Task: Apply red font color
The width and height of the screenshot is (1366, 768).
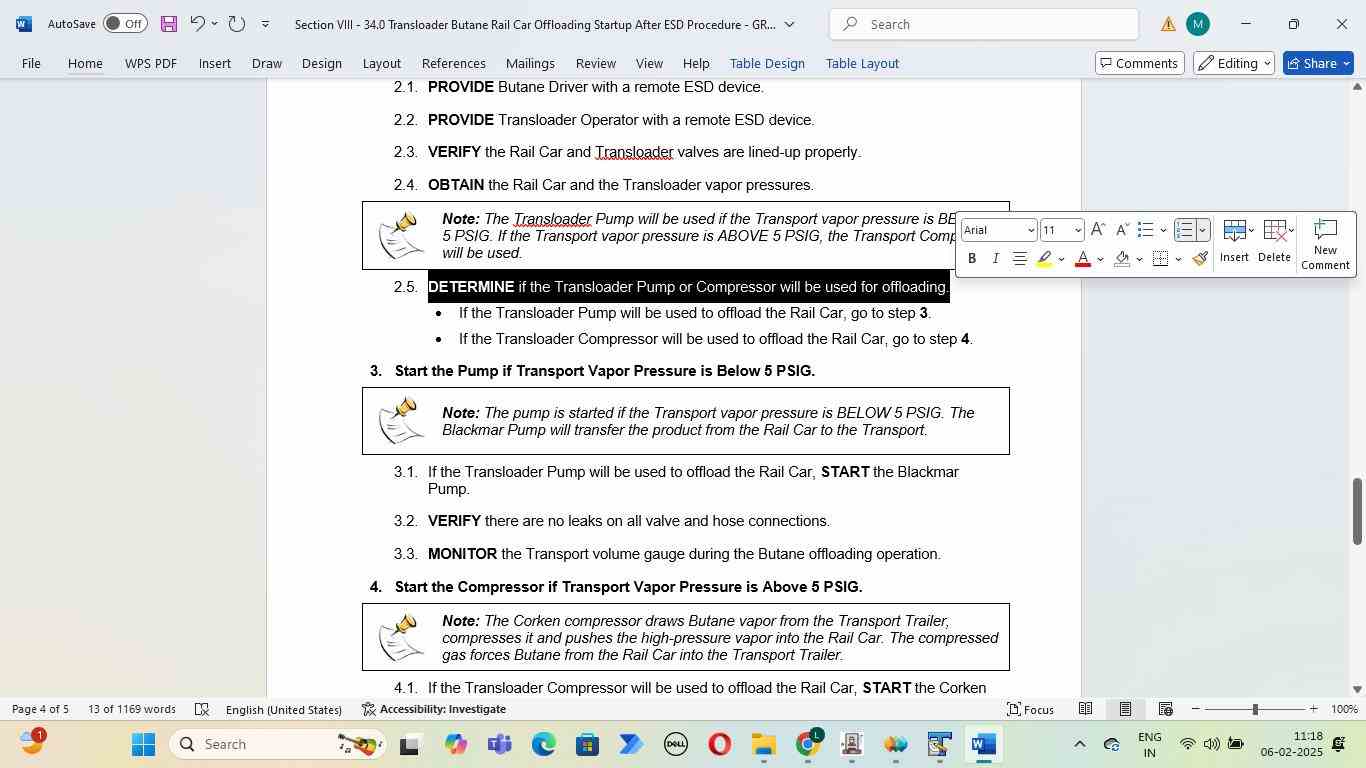Action: pos(1082,259)
